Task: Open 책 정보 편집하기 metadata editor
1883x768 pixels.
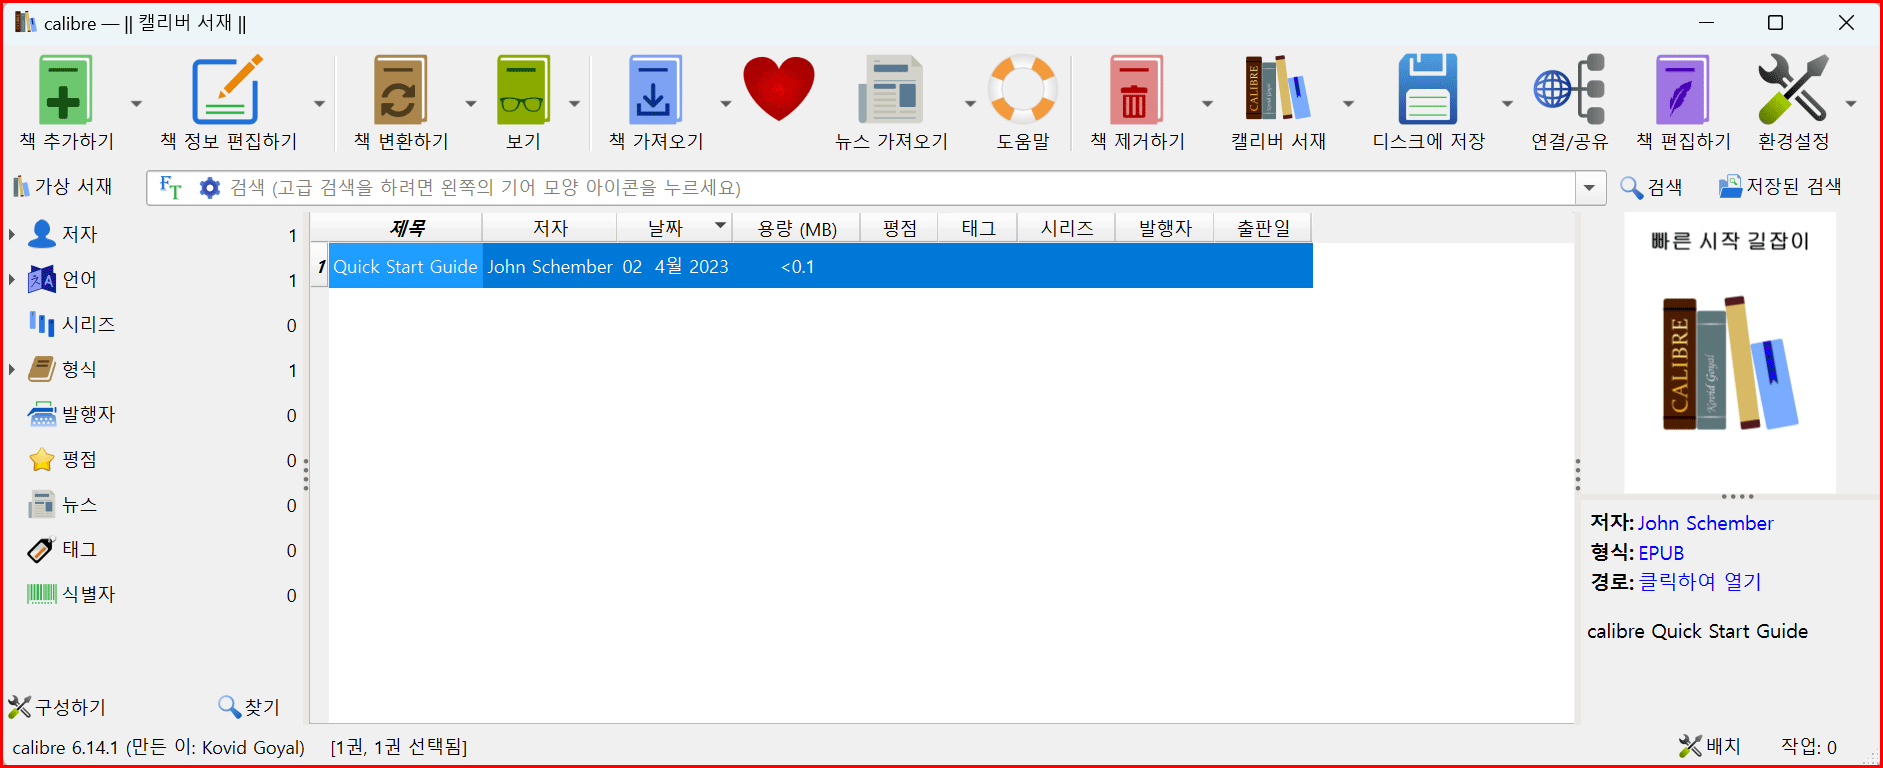Action: pos(227,90)
